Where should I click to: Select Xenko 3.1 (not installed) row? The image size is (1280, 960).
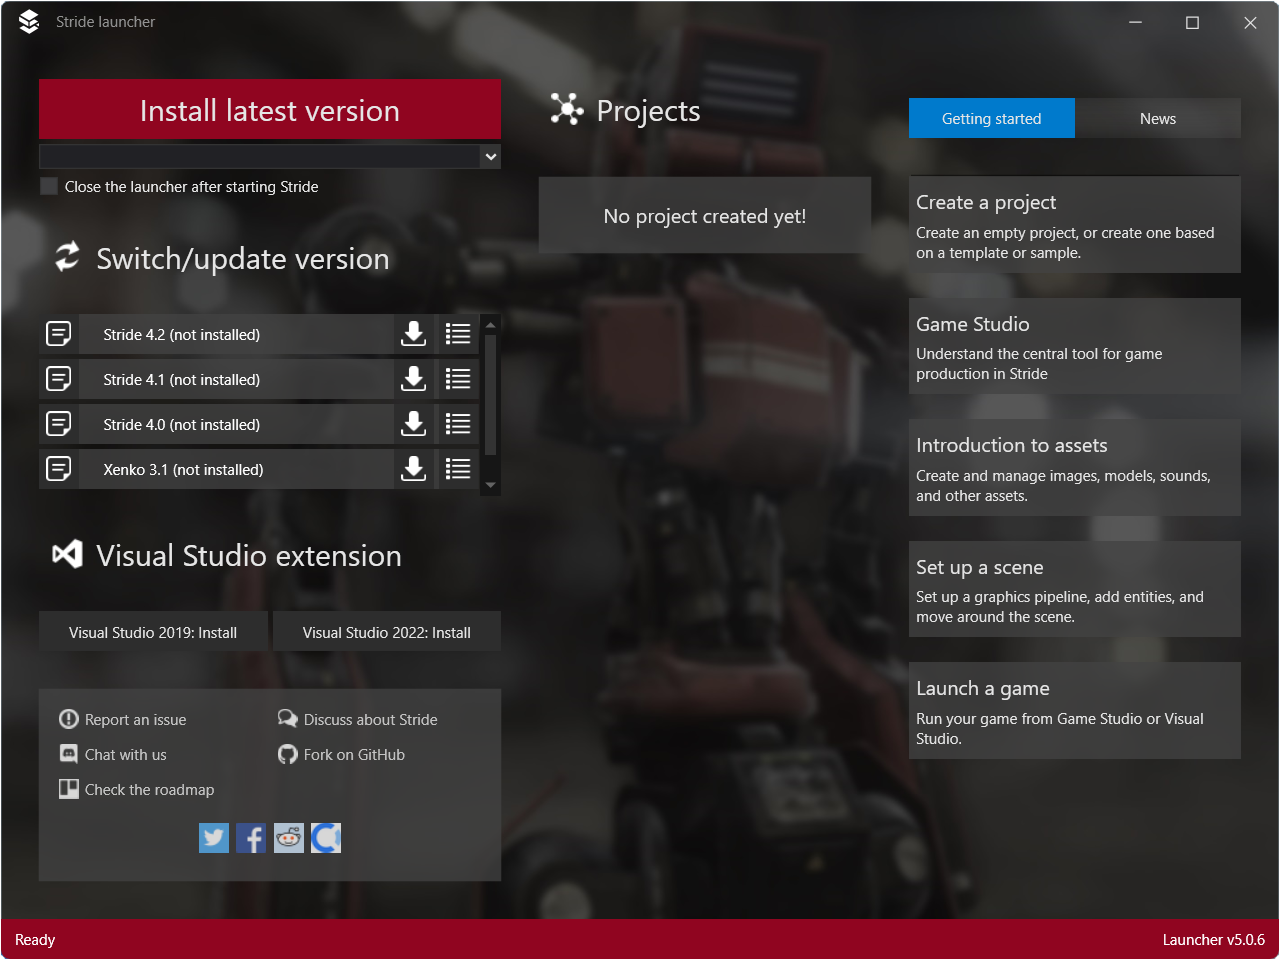click(x=236, y=469)
